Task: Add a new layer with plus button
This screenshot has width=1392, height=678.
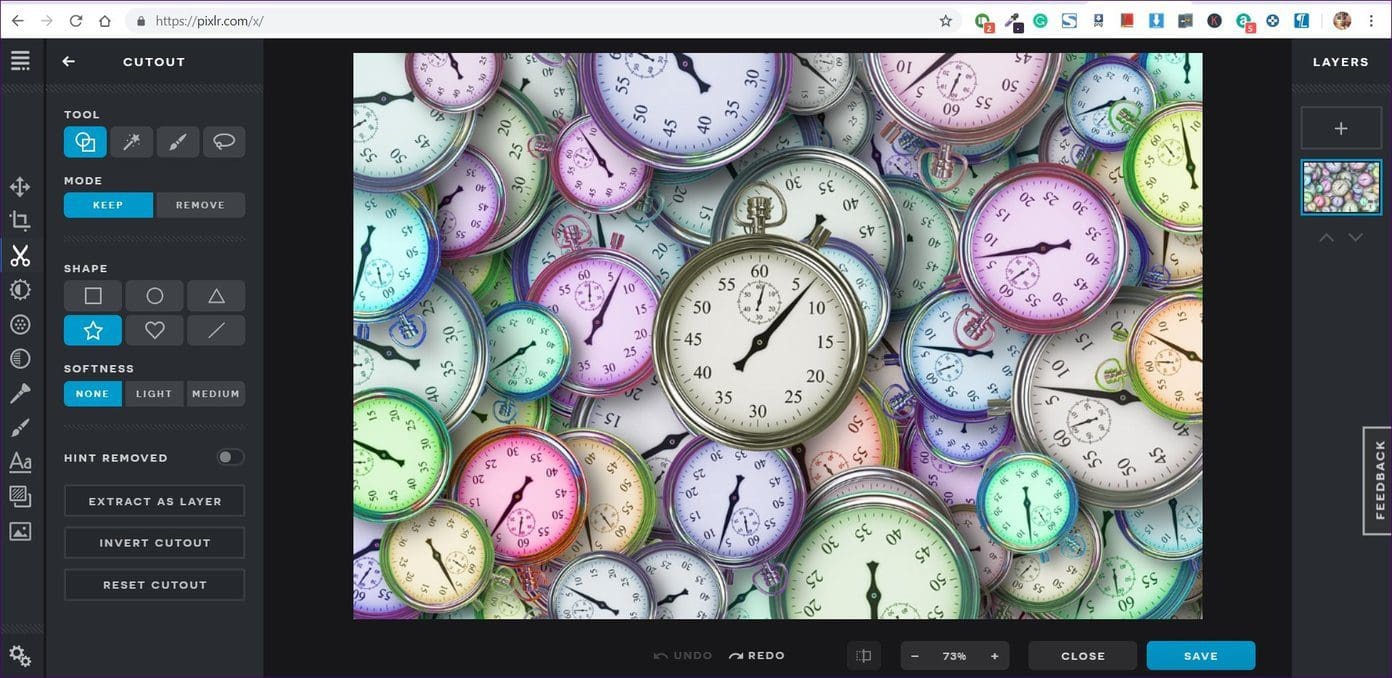Action: [1341, 129]
